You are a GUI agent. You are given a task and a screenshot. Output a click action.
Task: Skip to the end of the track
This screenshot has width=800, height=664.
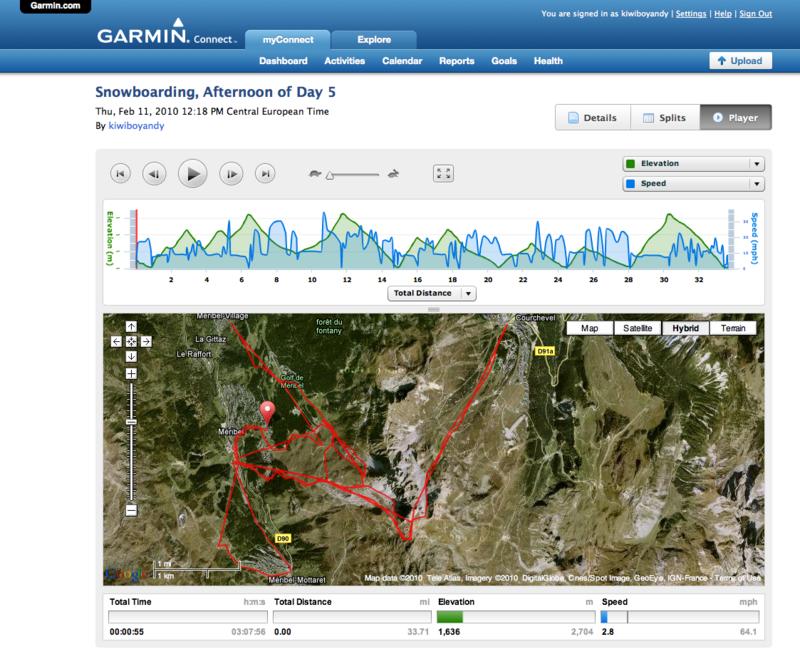[265, 173]
